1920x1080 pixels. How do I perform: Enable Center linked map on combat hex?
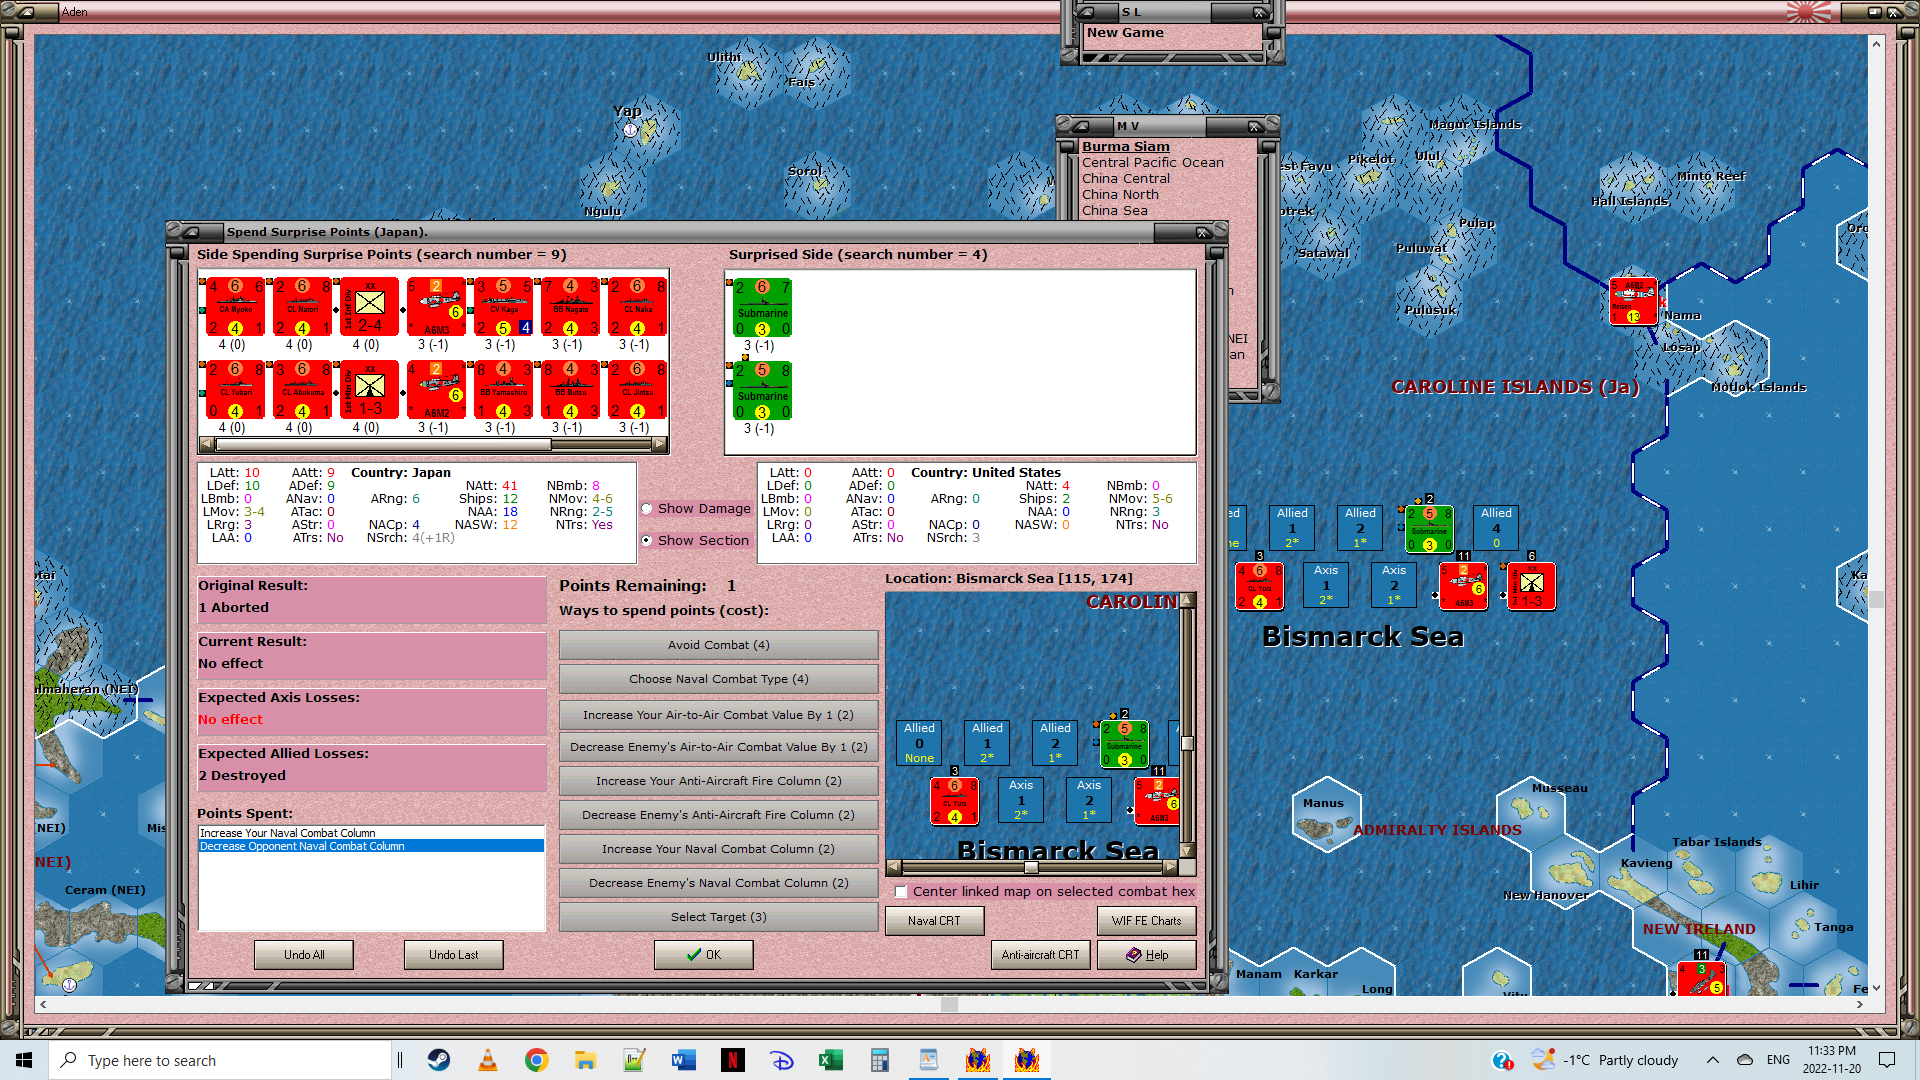[901, 892]
